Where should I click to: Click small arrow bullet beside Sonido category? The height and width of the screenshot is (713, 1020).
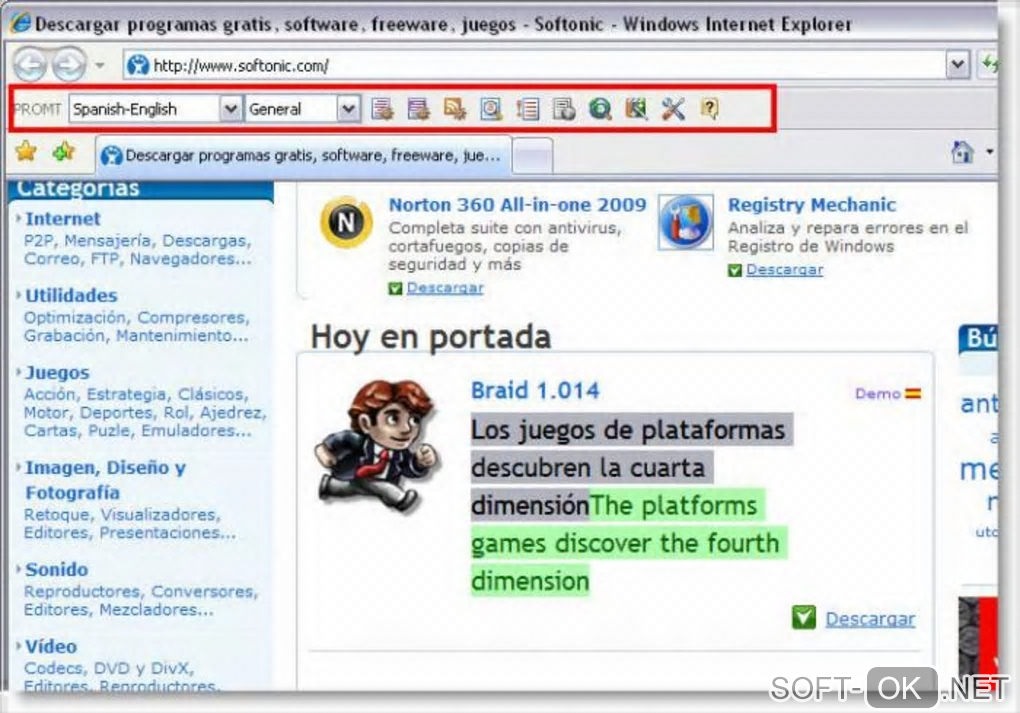point(18,569)
